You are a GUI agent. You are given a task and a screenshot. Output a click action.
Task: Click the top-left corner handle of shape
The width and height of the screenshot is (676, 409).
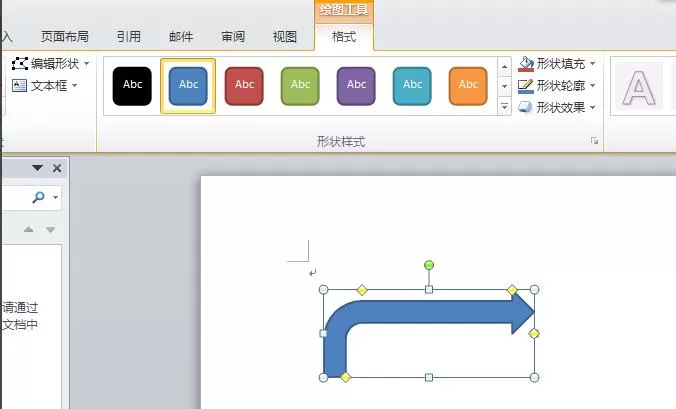323,290
